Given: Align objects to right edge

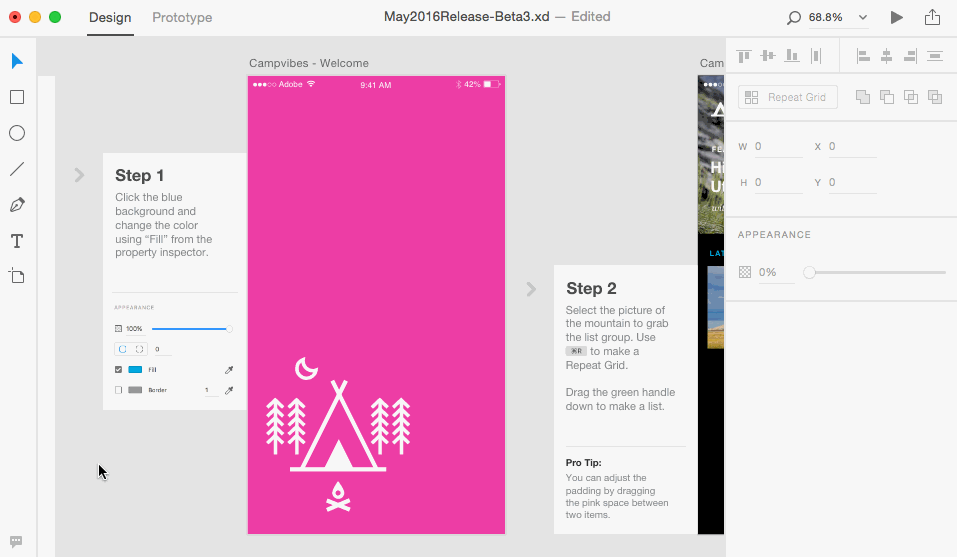Looking at the screenshot, I should click(910, 56).
